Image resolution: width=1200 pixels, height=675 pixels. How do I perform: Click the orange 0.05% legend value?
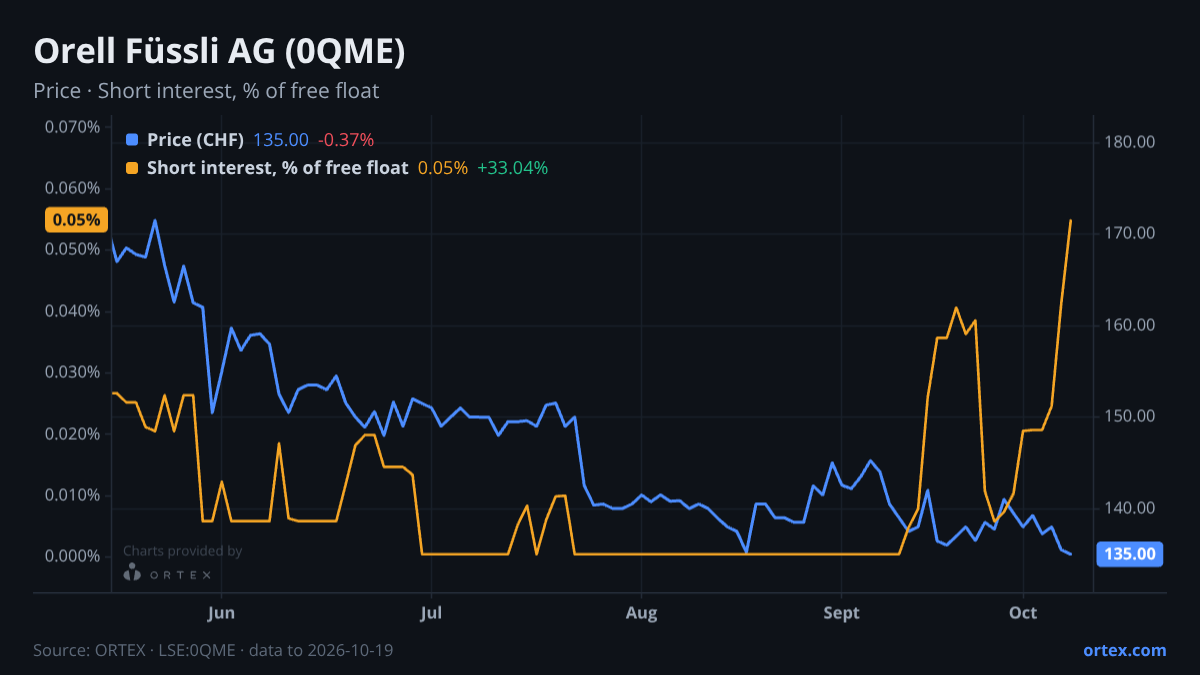tap(443, 168)
